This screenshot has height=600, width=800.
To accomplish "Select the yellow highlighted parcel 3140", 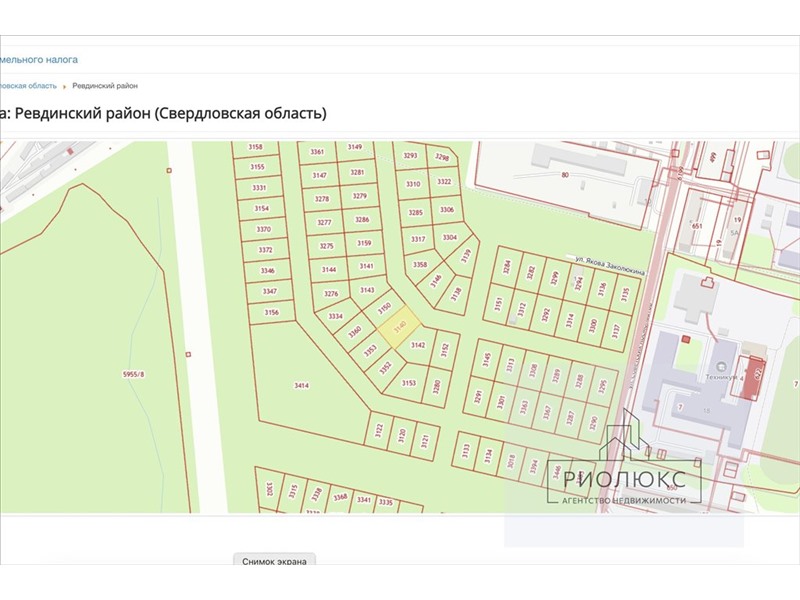I will point(400,327).
